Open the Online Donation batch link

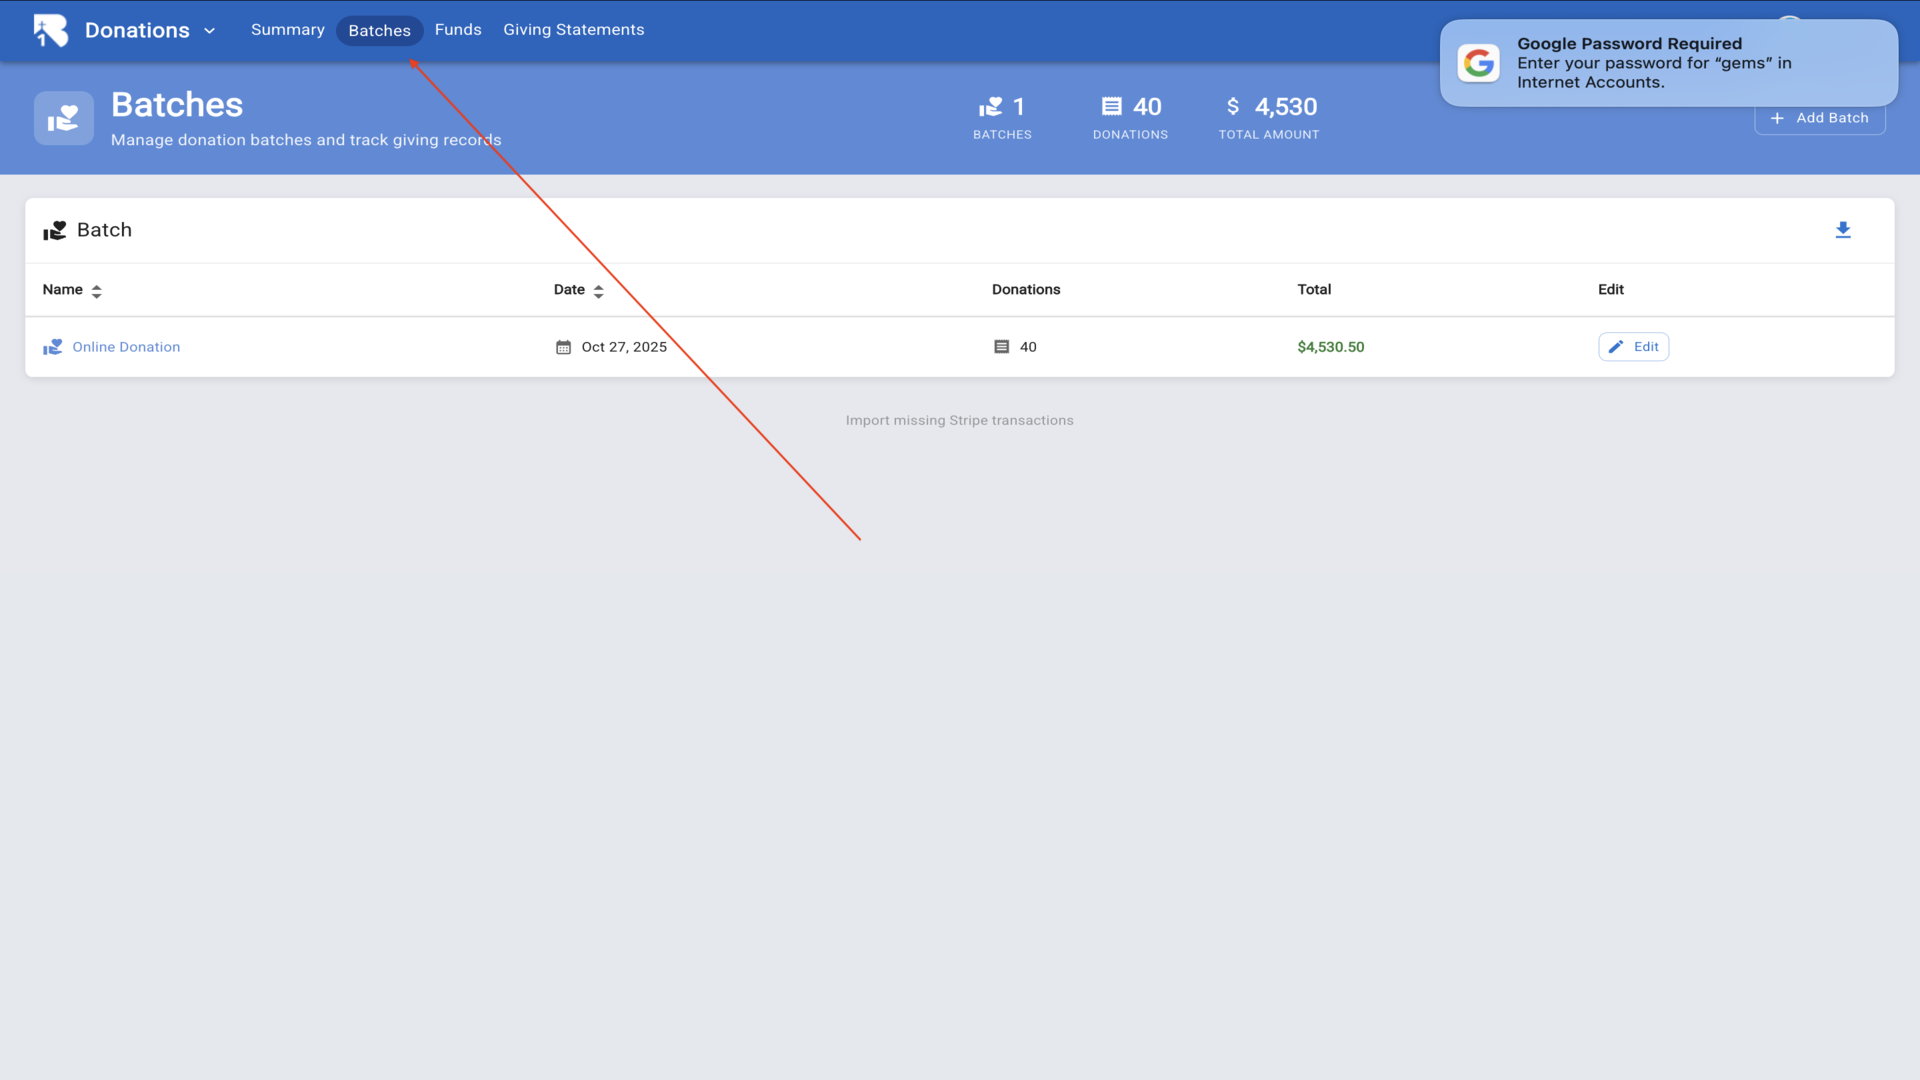tap(126, 347)
